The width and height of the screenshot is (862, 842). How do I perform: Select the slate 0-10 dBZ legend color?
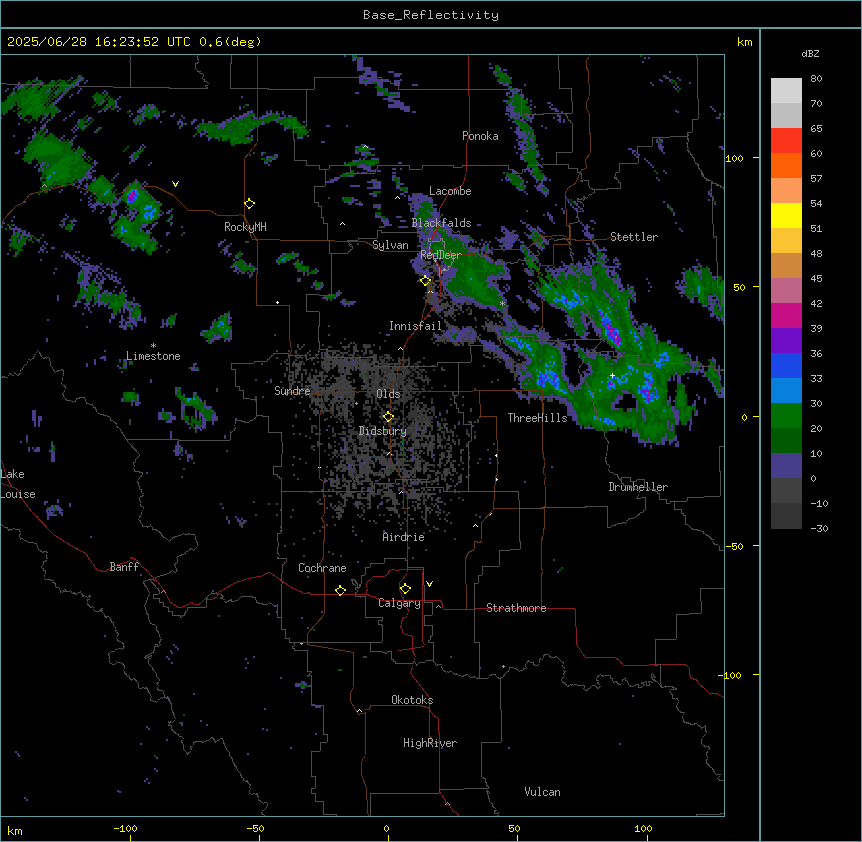click(x=786, y=466)
